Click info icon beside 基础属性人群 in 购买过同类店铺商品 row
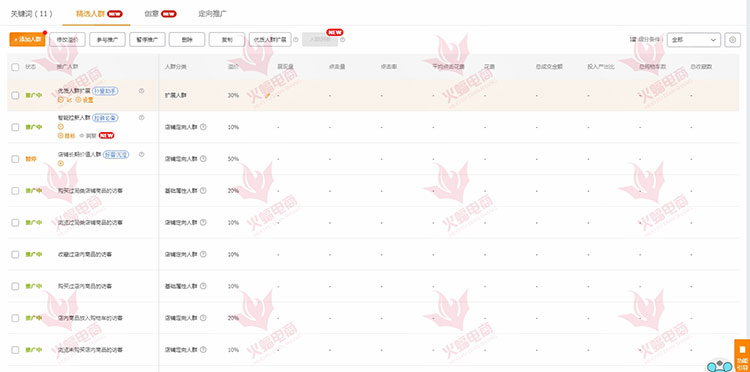This screenshot has height=372, width=750. click(203, 191)
